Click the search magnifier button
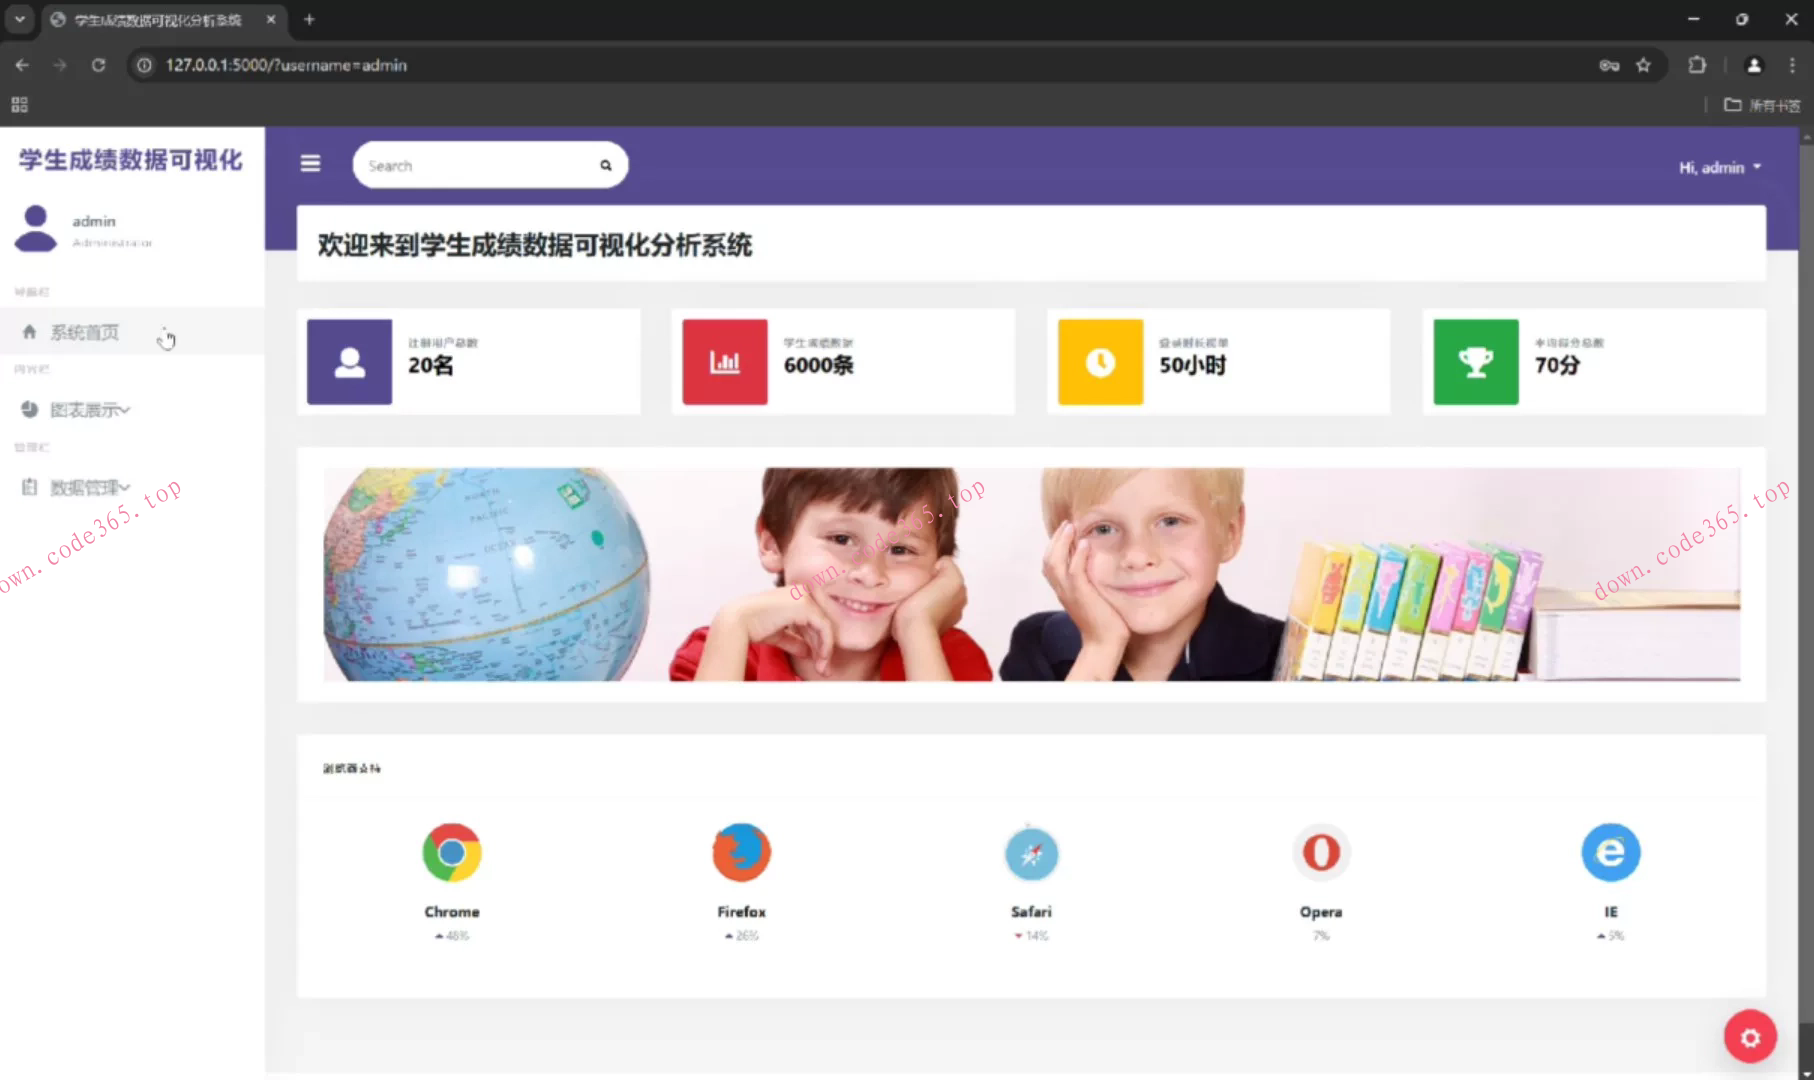Viewport: 1814px width, 1080px height. point(605,164)
